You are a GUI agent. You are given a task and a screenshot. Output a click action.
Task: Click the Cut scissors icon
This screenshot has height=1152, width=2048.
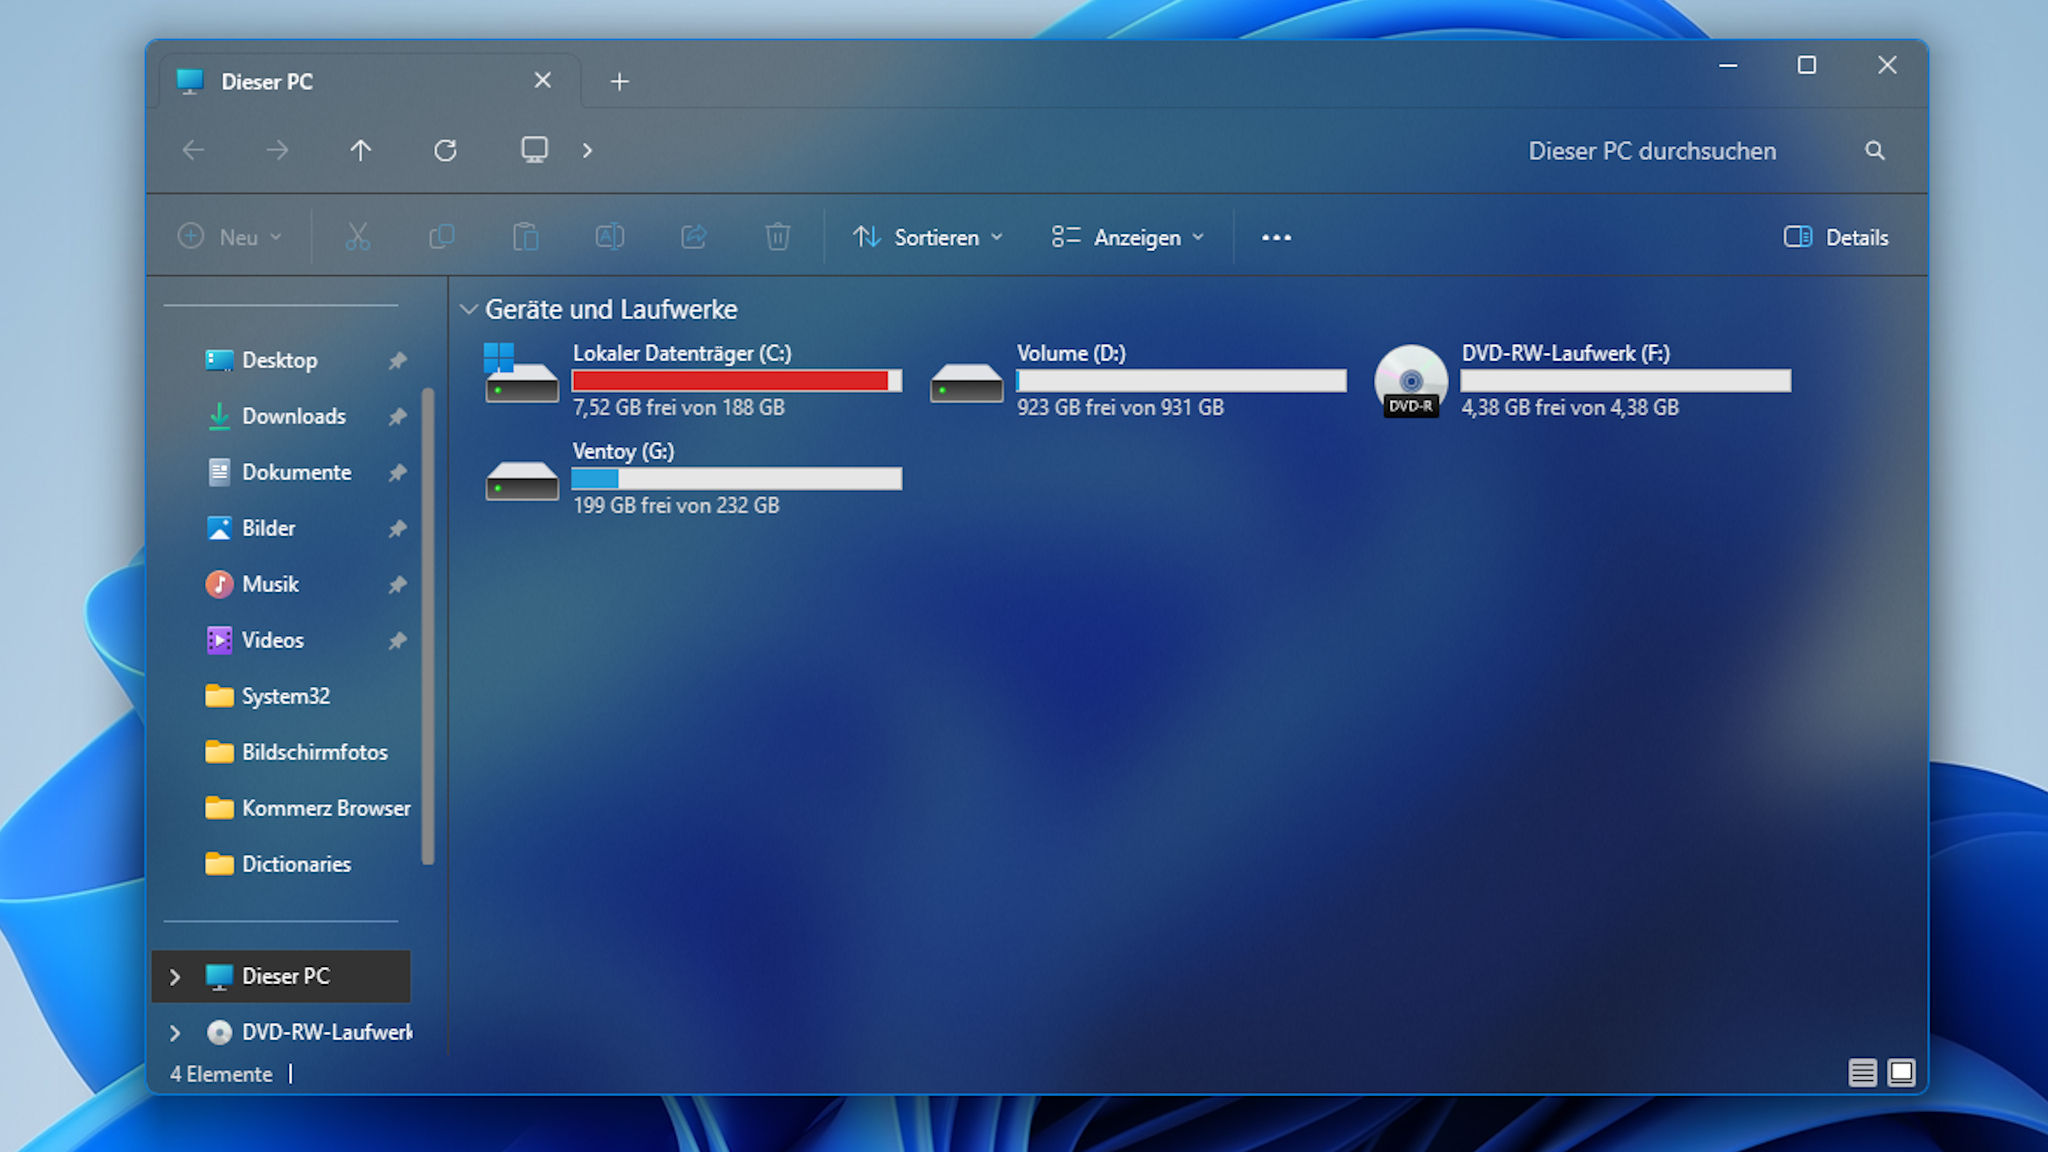pos(357,237)
